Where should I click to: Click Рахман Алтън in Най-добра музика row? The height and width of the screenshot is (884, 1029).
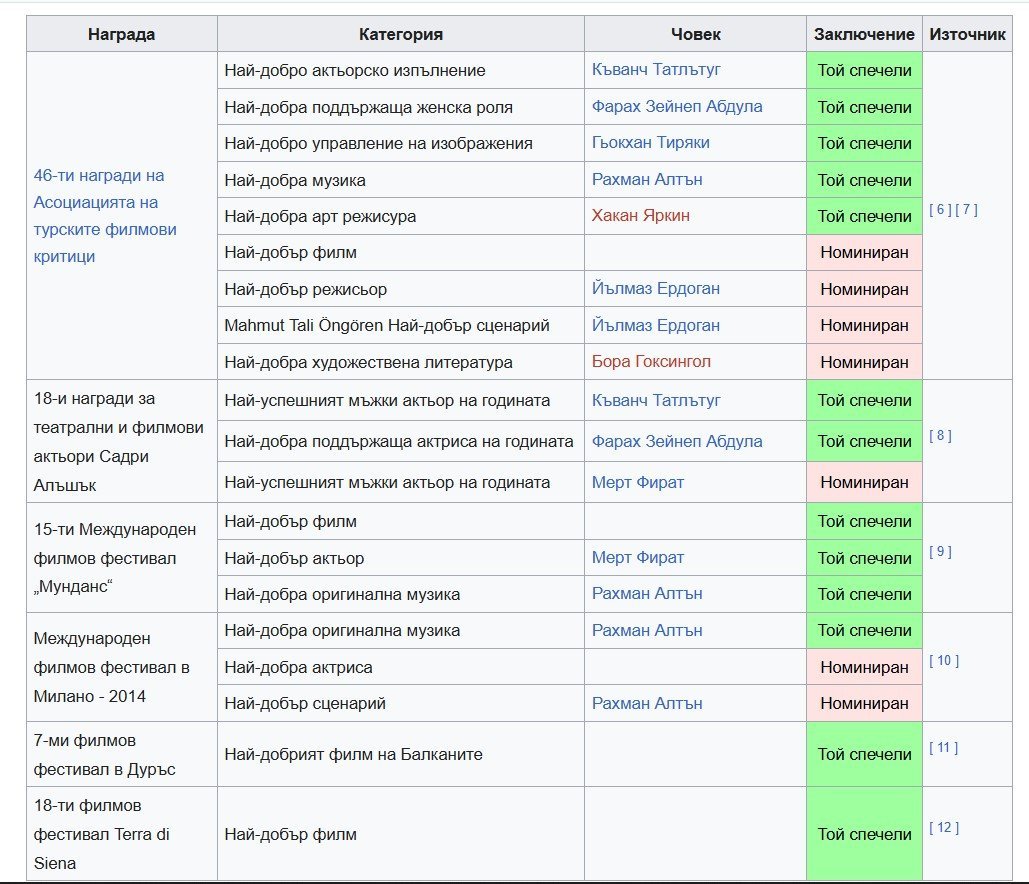[647, 180]
